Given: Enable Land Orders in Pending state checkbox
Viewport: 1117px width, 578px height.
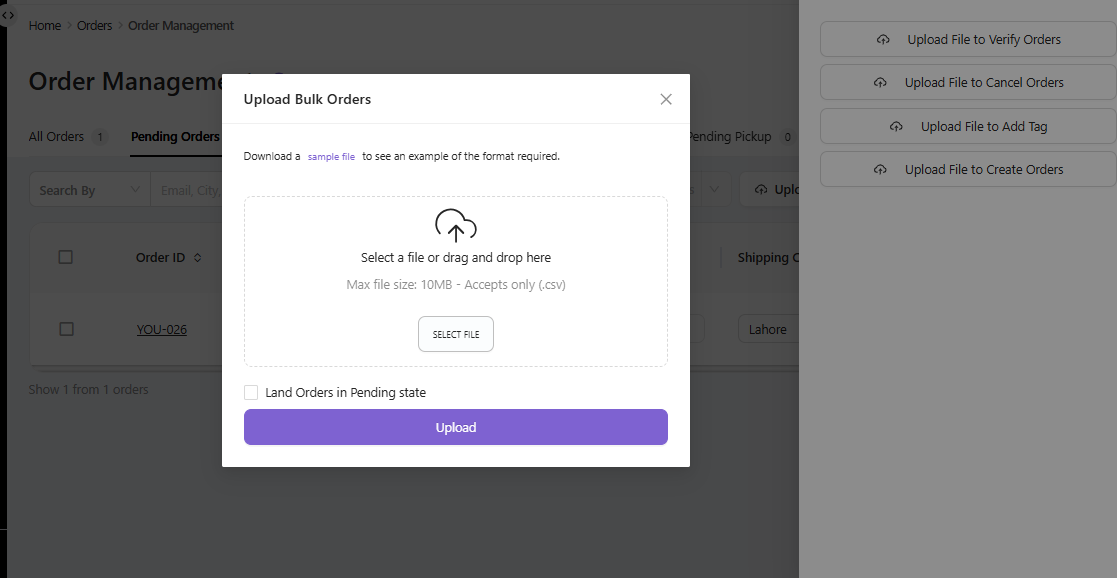Looking at the screenshot, I should [x=251, y=393].
